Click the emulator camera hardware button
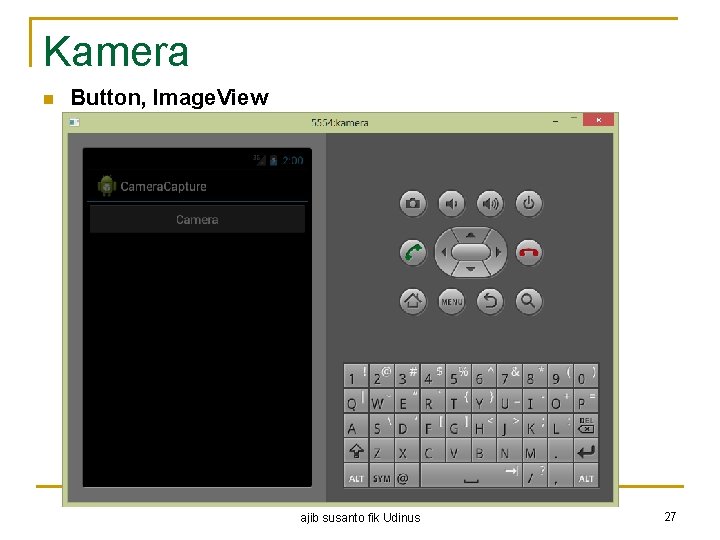720x540 pixels. (413, 203)
